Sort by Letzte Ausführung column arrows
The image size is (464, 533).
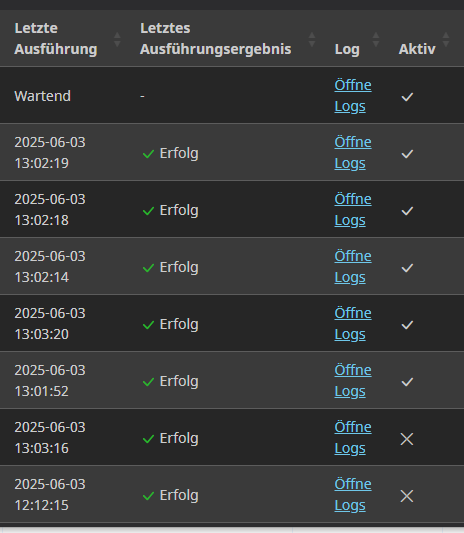(117, 39)
